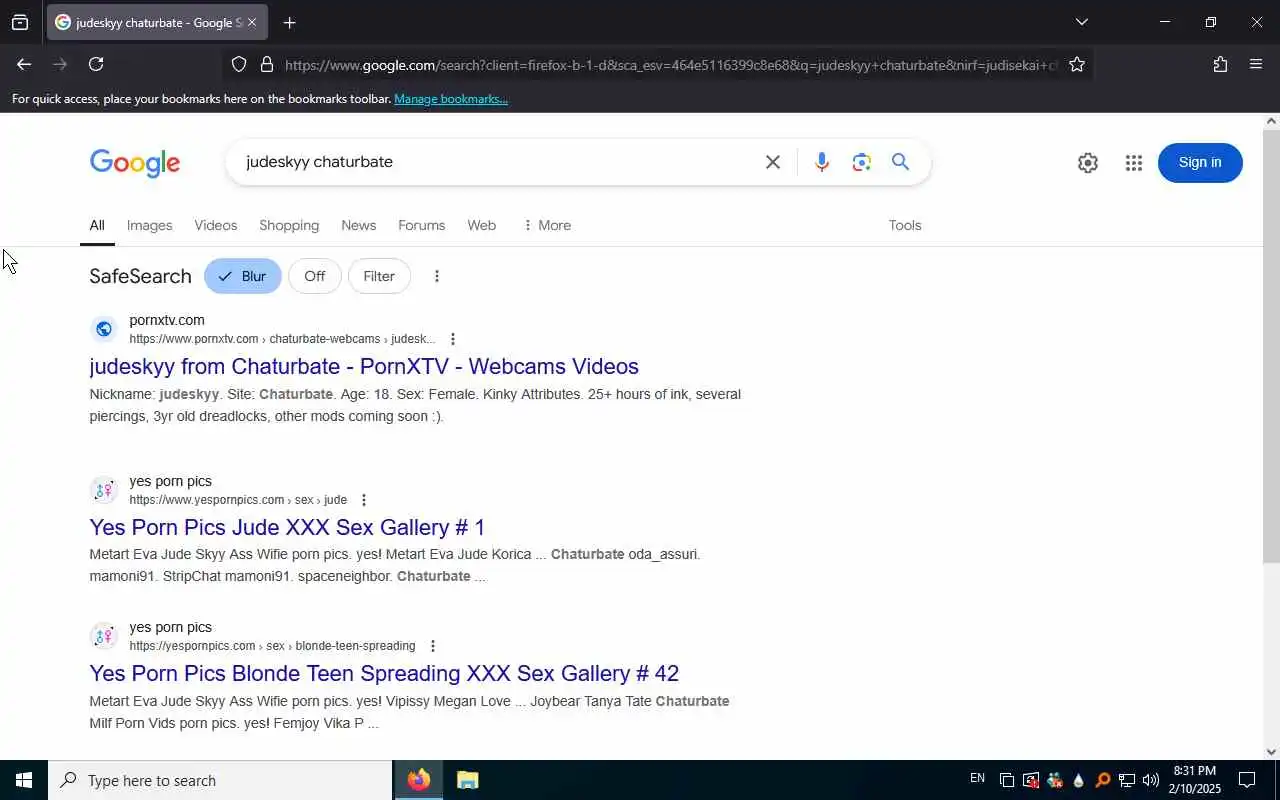Viewport: 1280px width, 800px height.
Task: Change the EN input language indicator
Action: 977,779
